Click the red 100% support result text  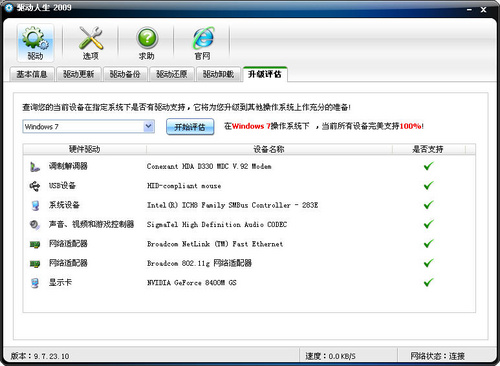coord(411,126)
